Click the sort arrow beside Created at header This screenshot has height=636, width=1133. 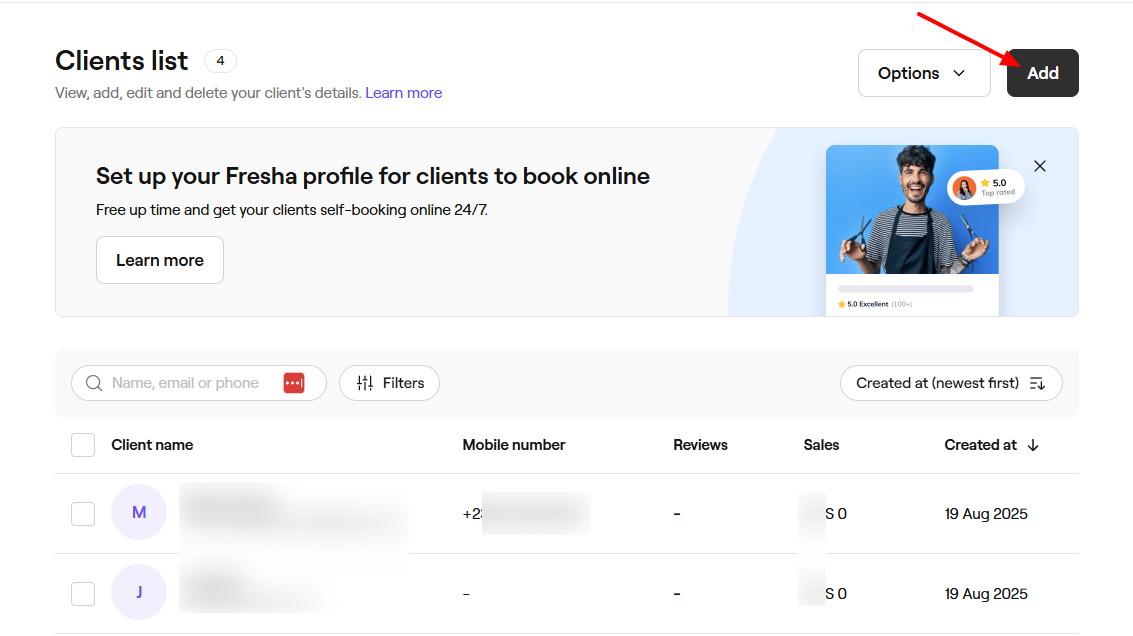click(1033, 445)
